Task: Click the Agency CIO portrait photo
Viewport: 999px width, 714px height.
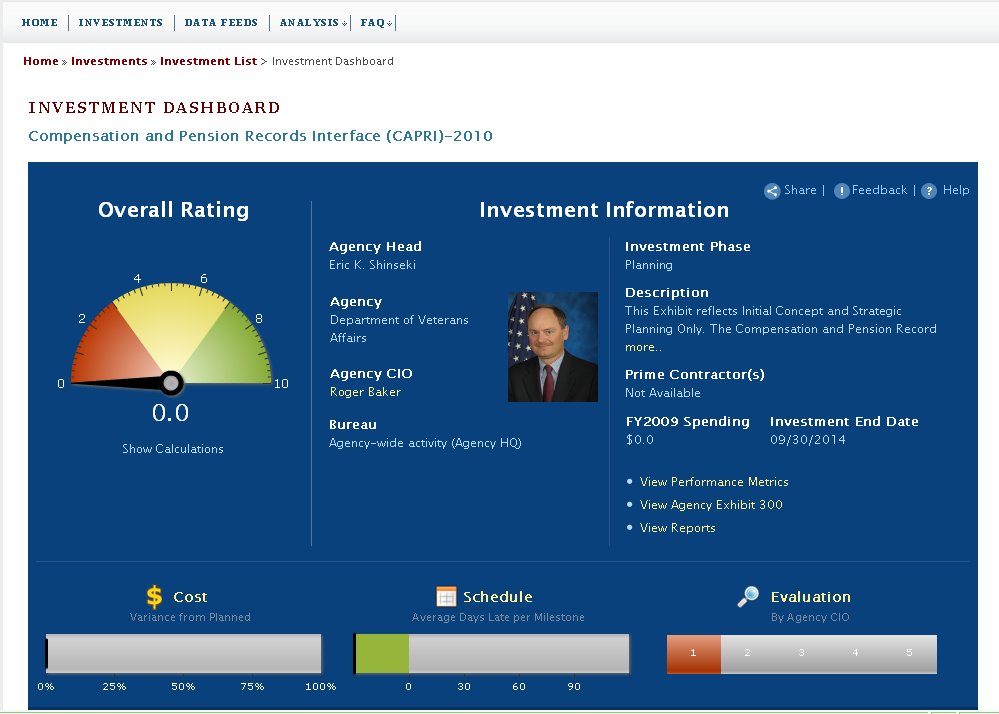Action: 552,347
